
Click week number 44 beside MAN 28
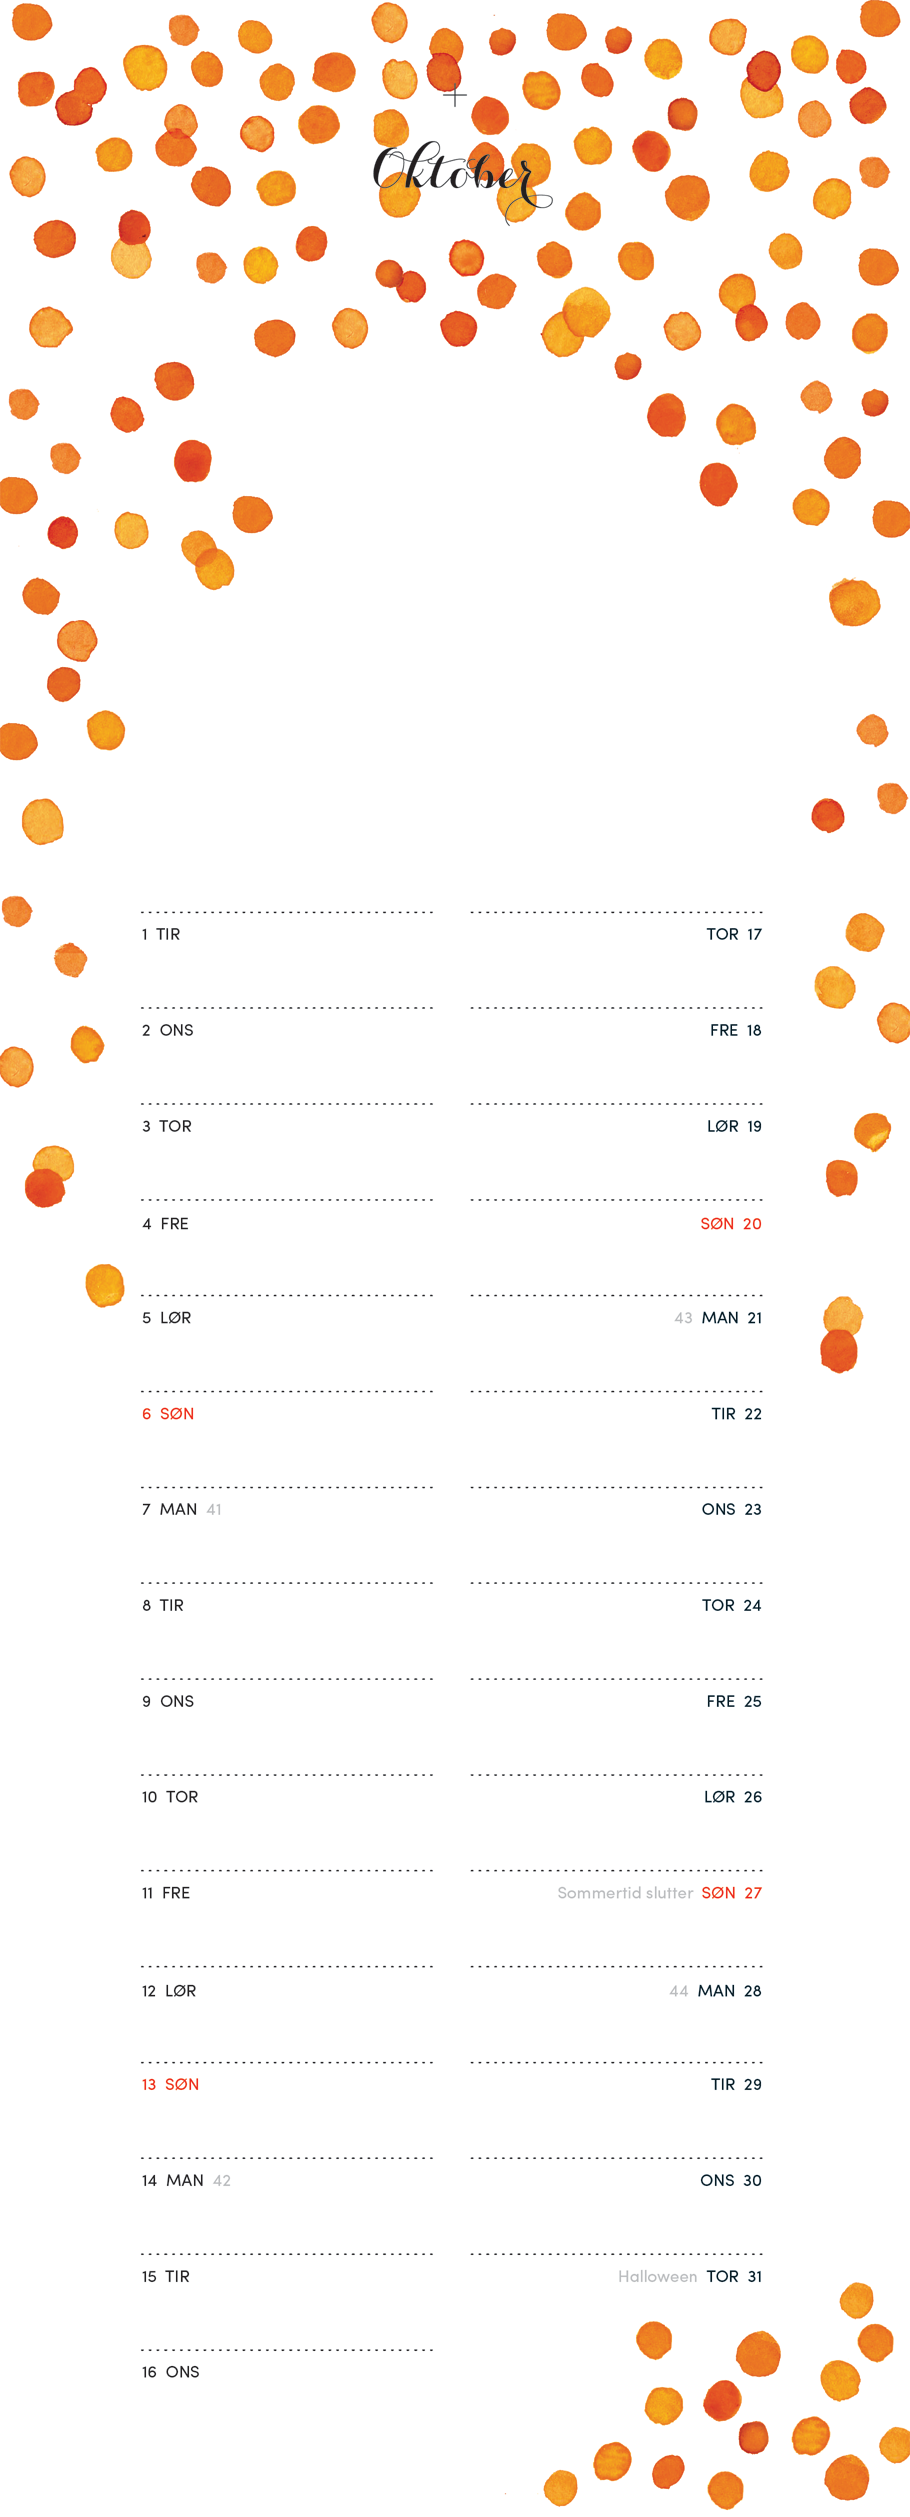pyautogui.click(x=679, y=1991)
